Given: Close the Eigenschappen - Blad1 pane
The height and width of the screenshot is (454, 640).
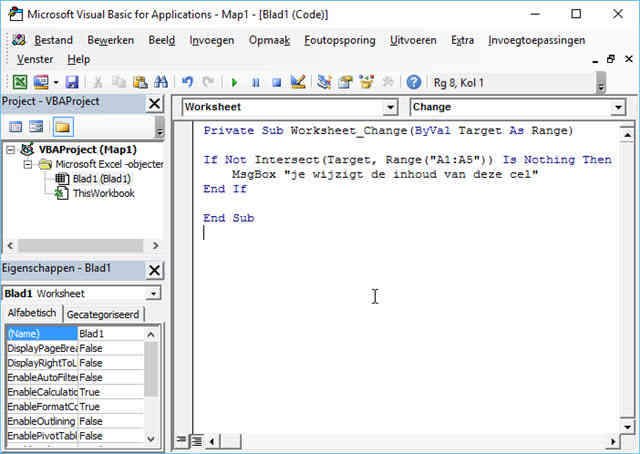Looking at the screenshot, I should coord(154,270).
